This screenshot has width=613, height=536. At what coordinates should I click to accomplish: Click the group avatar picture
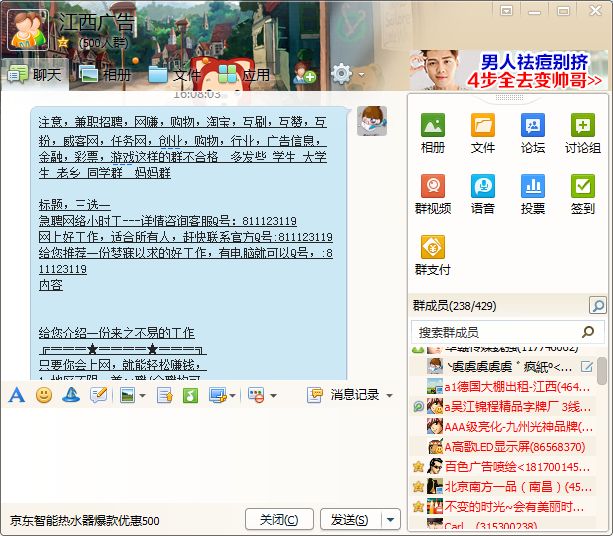pyautogui.click(x=28, y=30)
